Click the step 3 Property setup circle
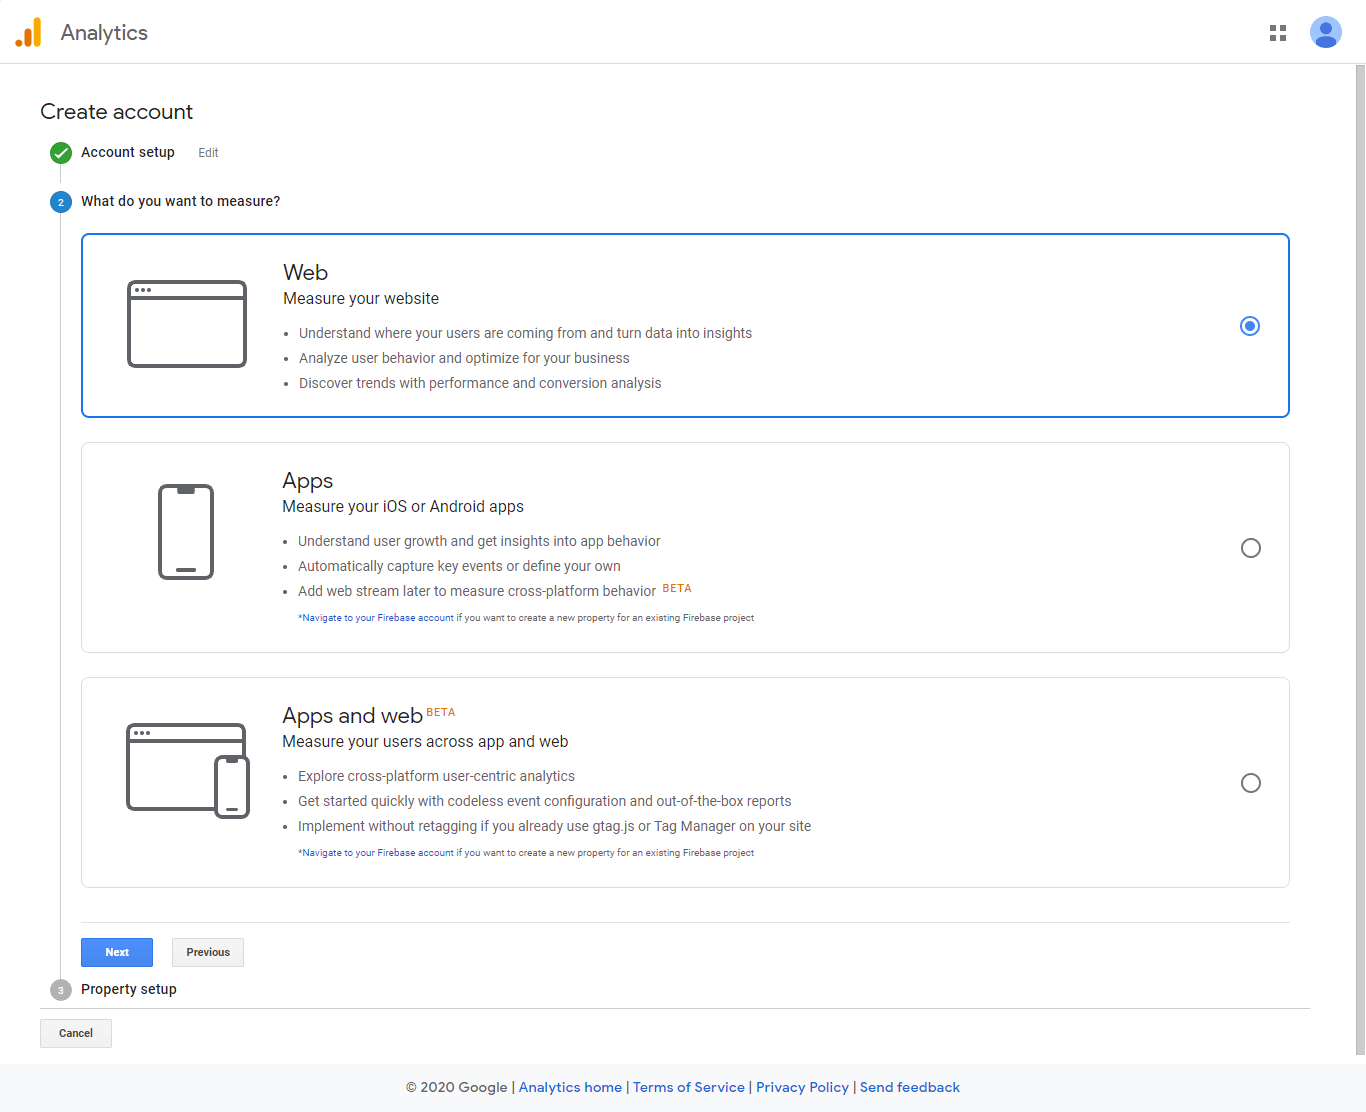The height and width of the screenshot is (1112, 1366). pos(61,990)
